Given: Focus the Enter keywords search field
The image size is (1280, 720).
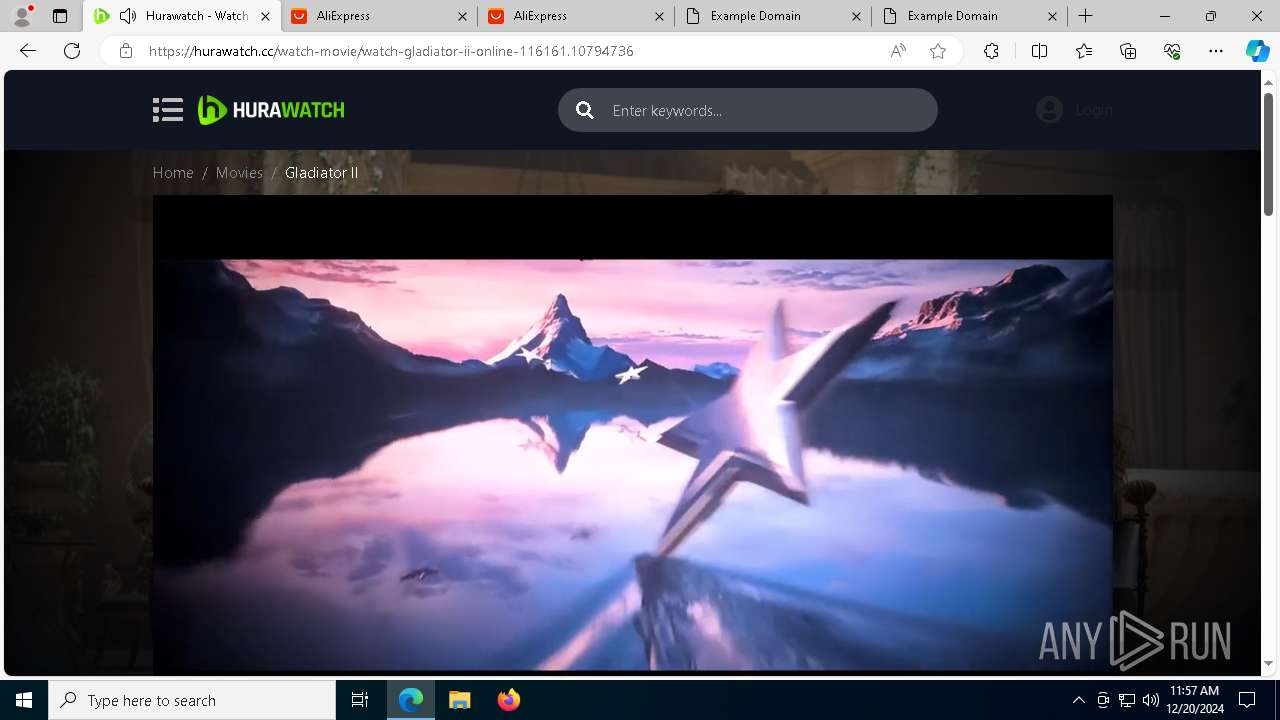Looking at the screenshot, I should 747,110.
